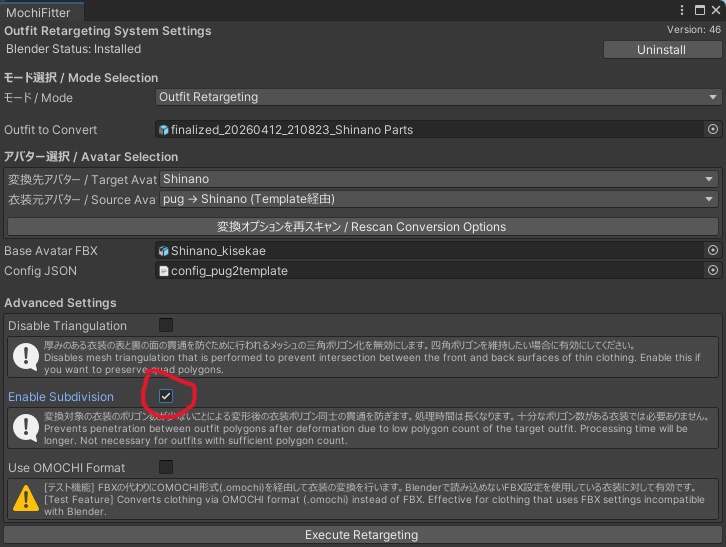Click the Config JSON label

[40, 270]
